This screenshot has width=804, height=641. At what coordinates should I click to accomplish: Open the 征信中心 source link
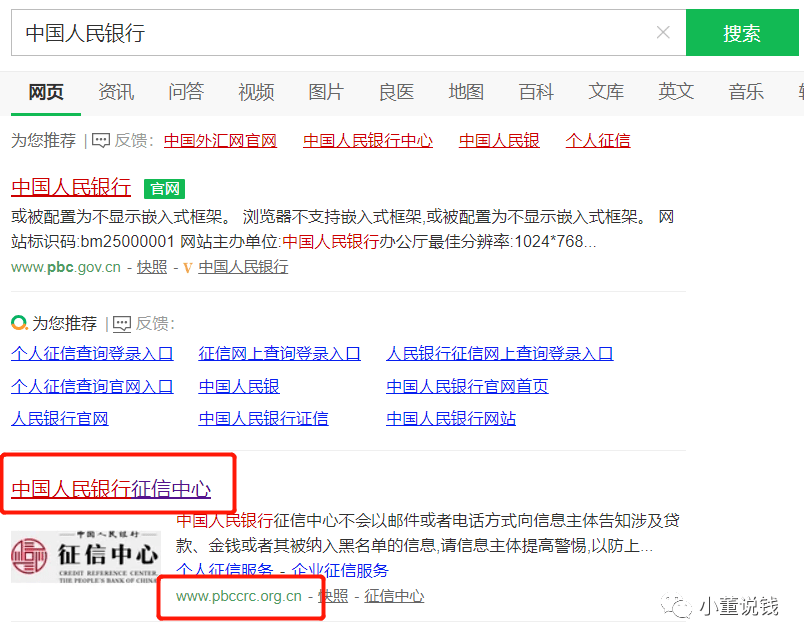394,596
